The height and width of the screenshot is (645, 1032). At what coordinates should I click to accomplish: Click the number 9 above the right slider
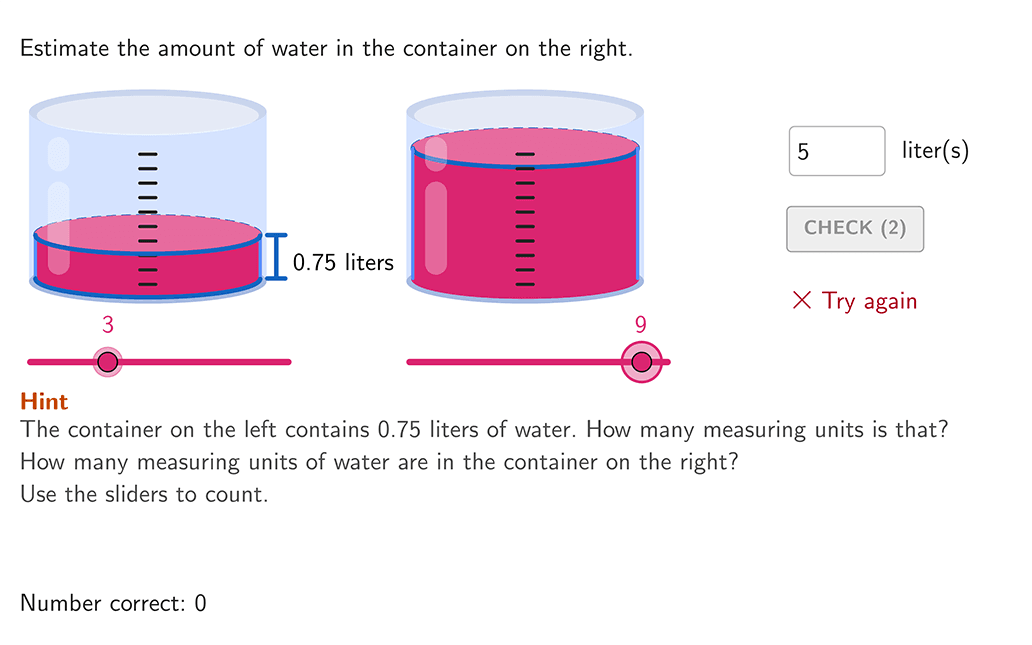641,324
